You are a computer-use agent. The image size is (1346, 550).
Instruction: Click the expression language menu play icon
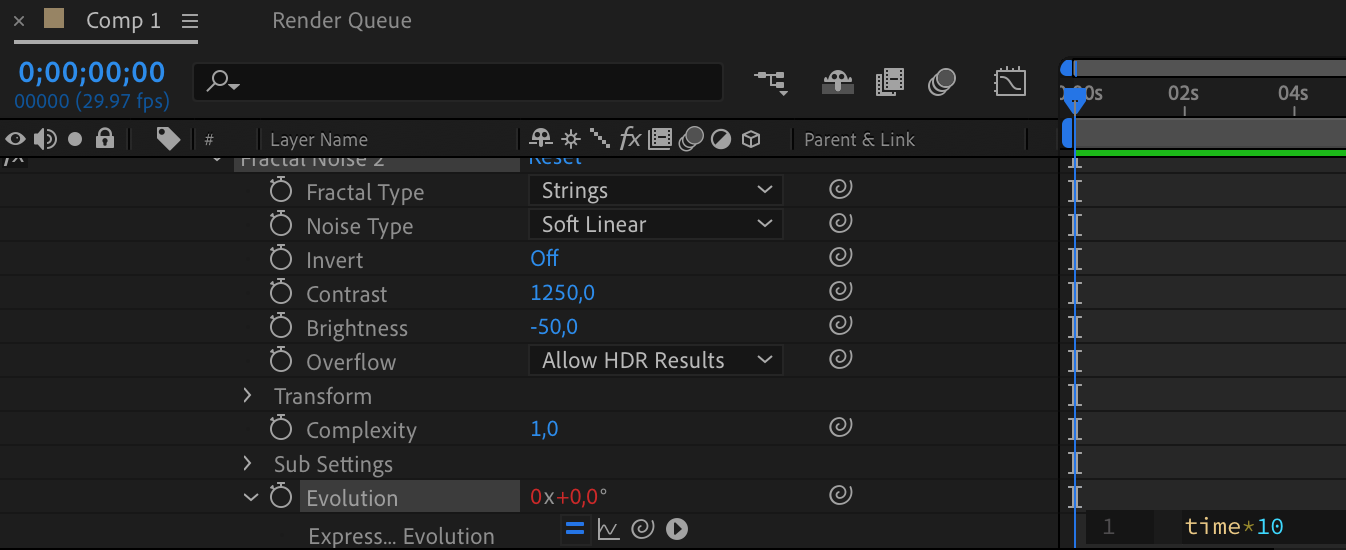(677, 529)
